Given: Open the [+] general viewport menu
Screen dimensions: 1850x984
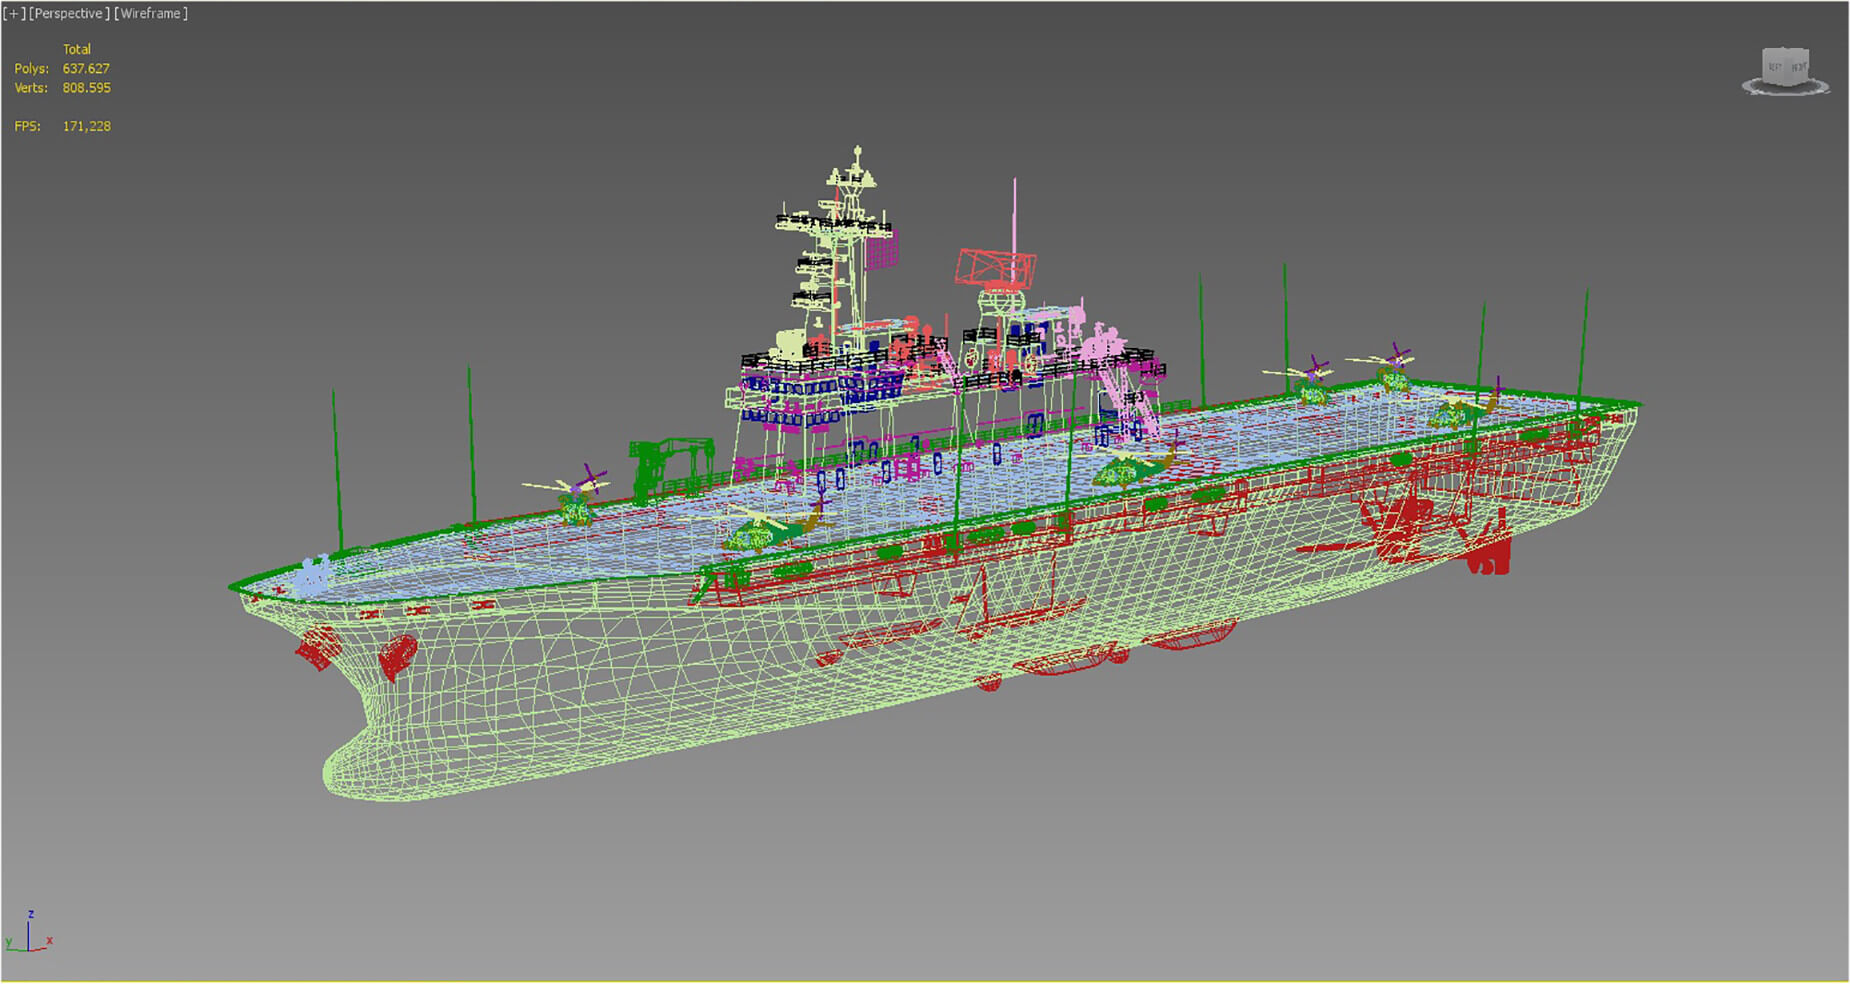Looking at the screenshot, I should [x=14, y=14].
